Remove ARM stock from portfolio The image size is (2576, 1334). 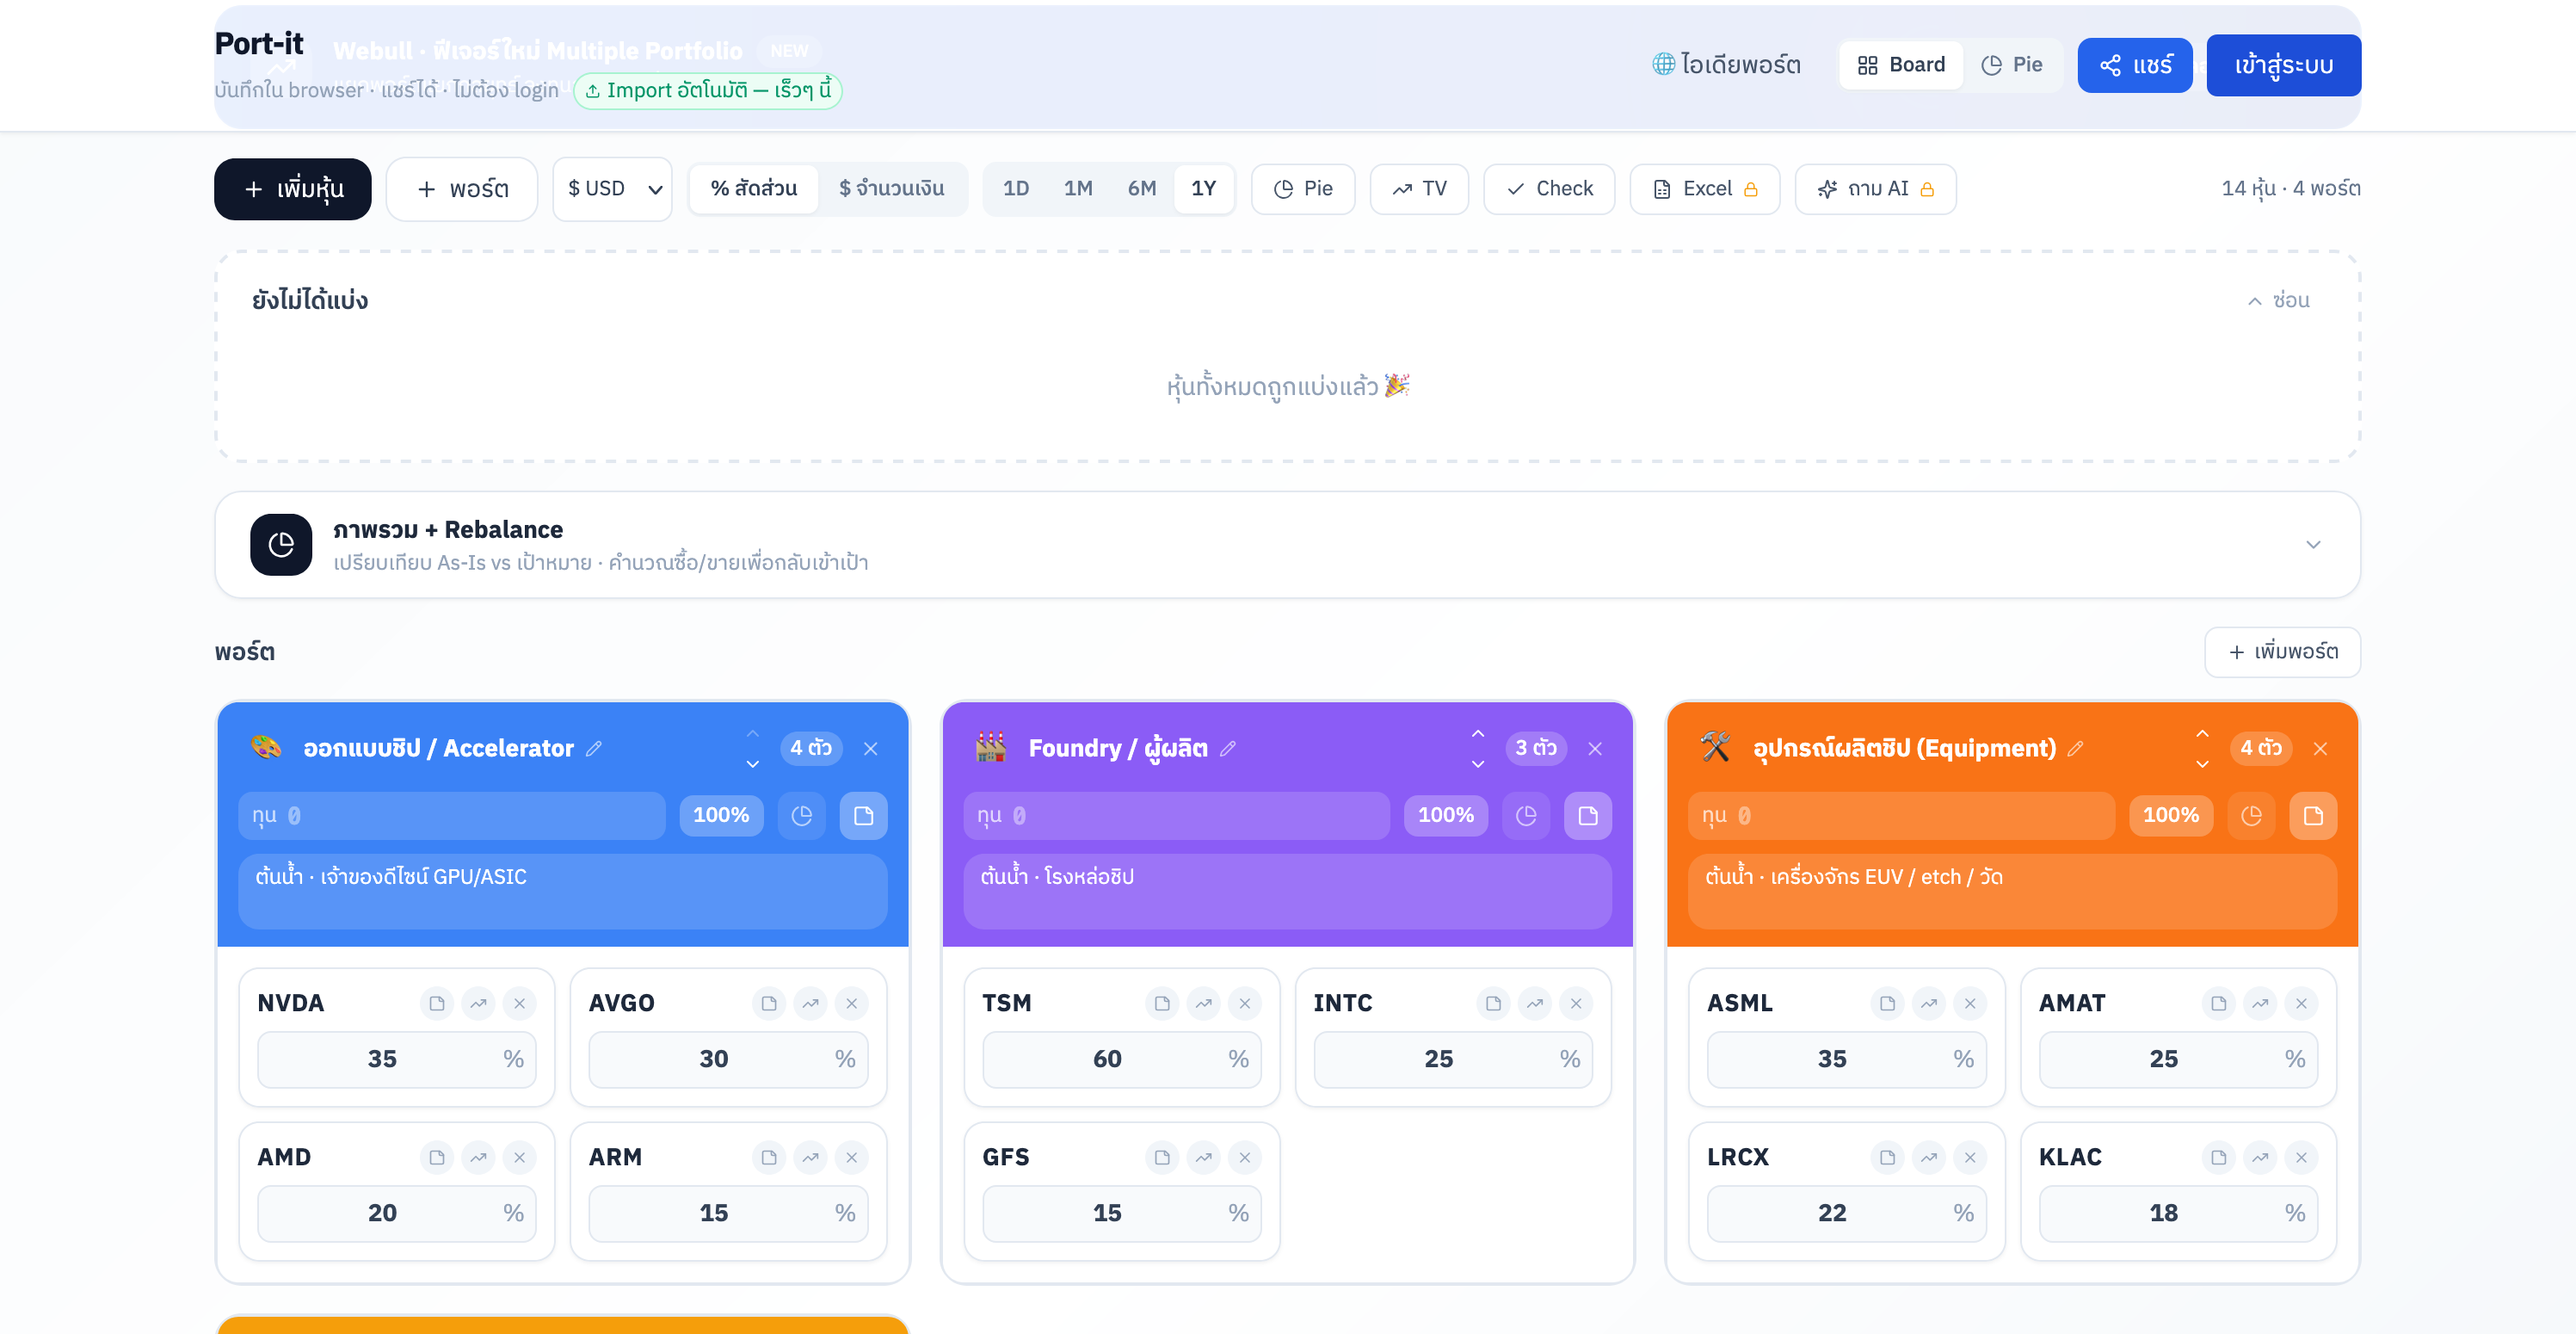tap(852, 1157)
